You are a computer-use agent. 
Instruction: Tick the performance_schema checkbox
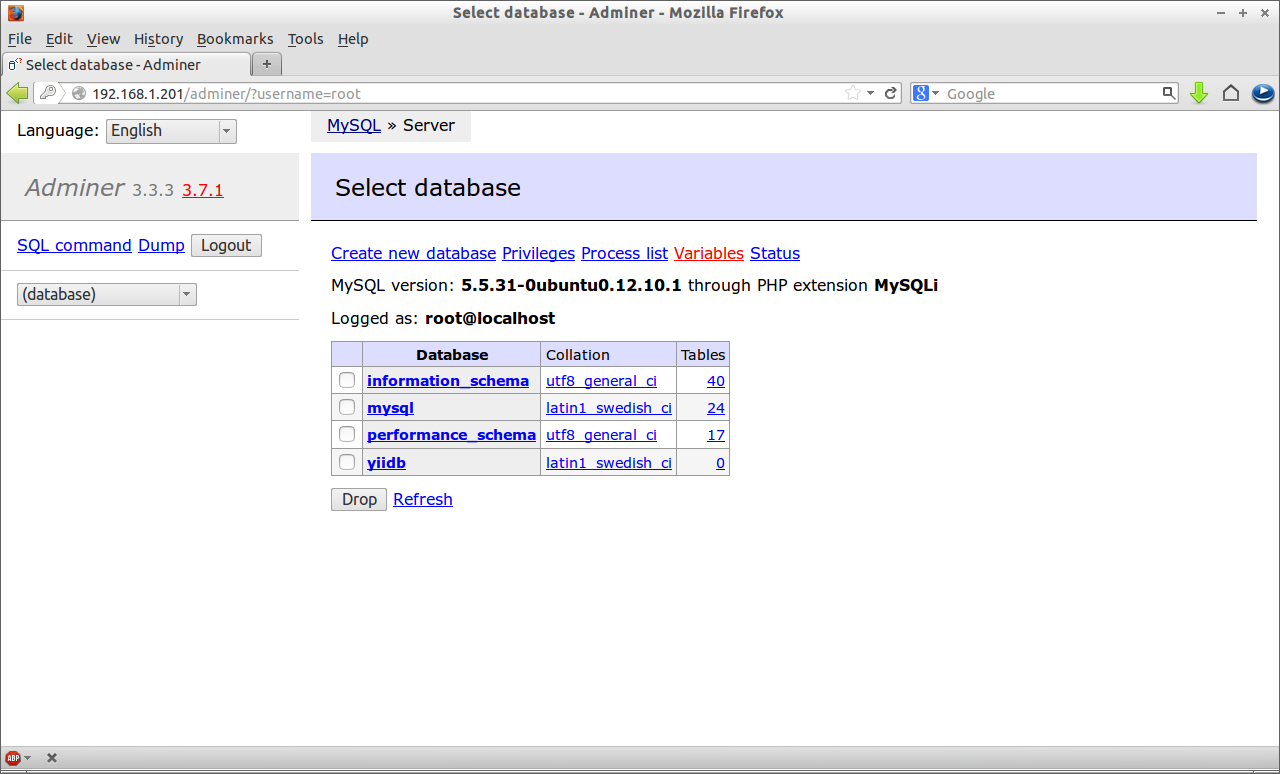click(347, 434)
